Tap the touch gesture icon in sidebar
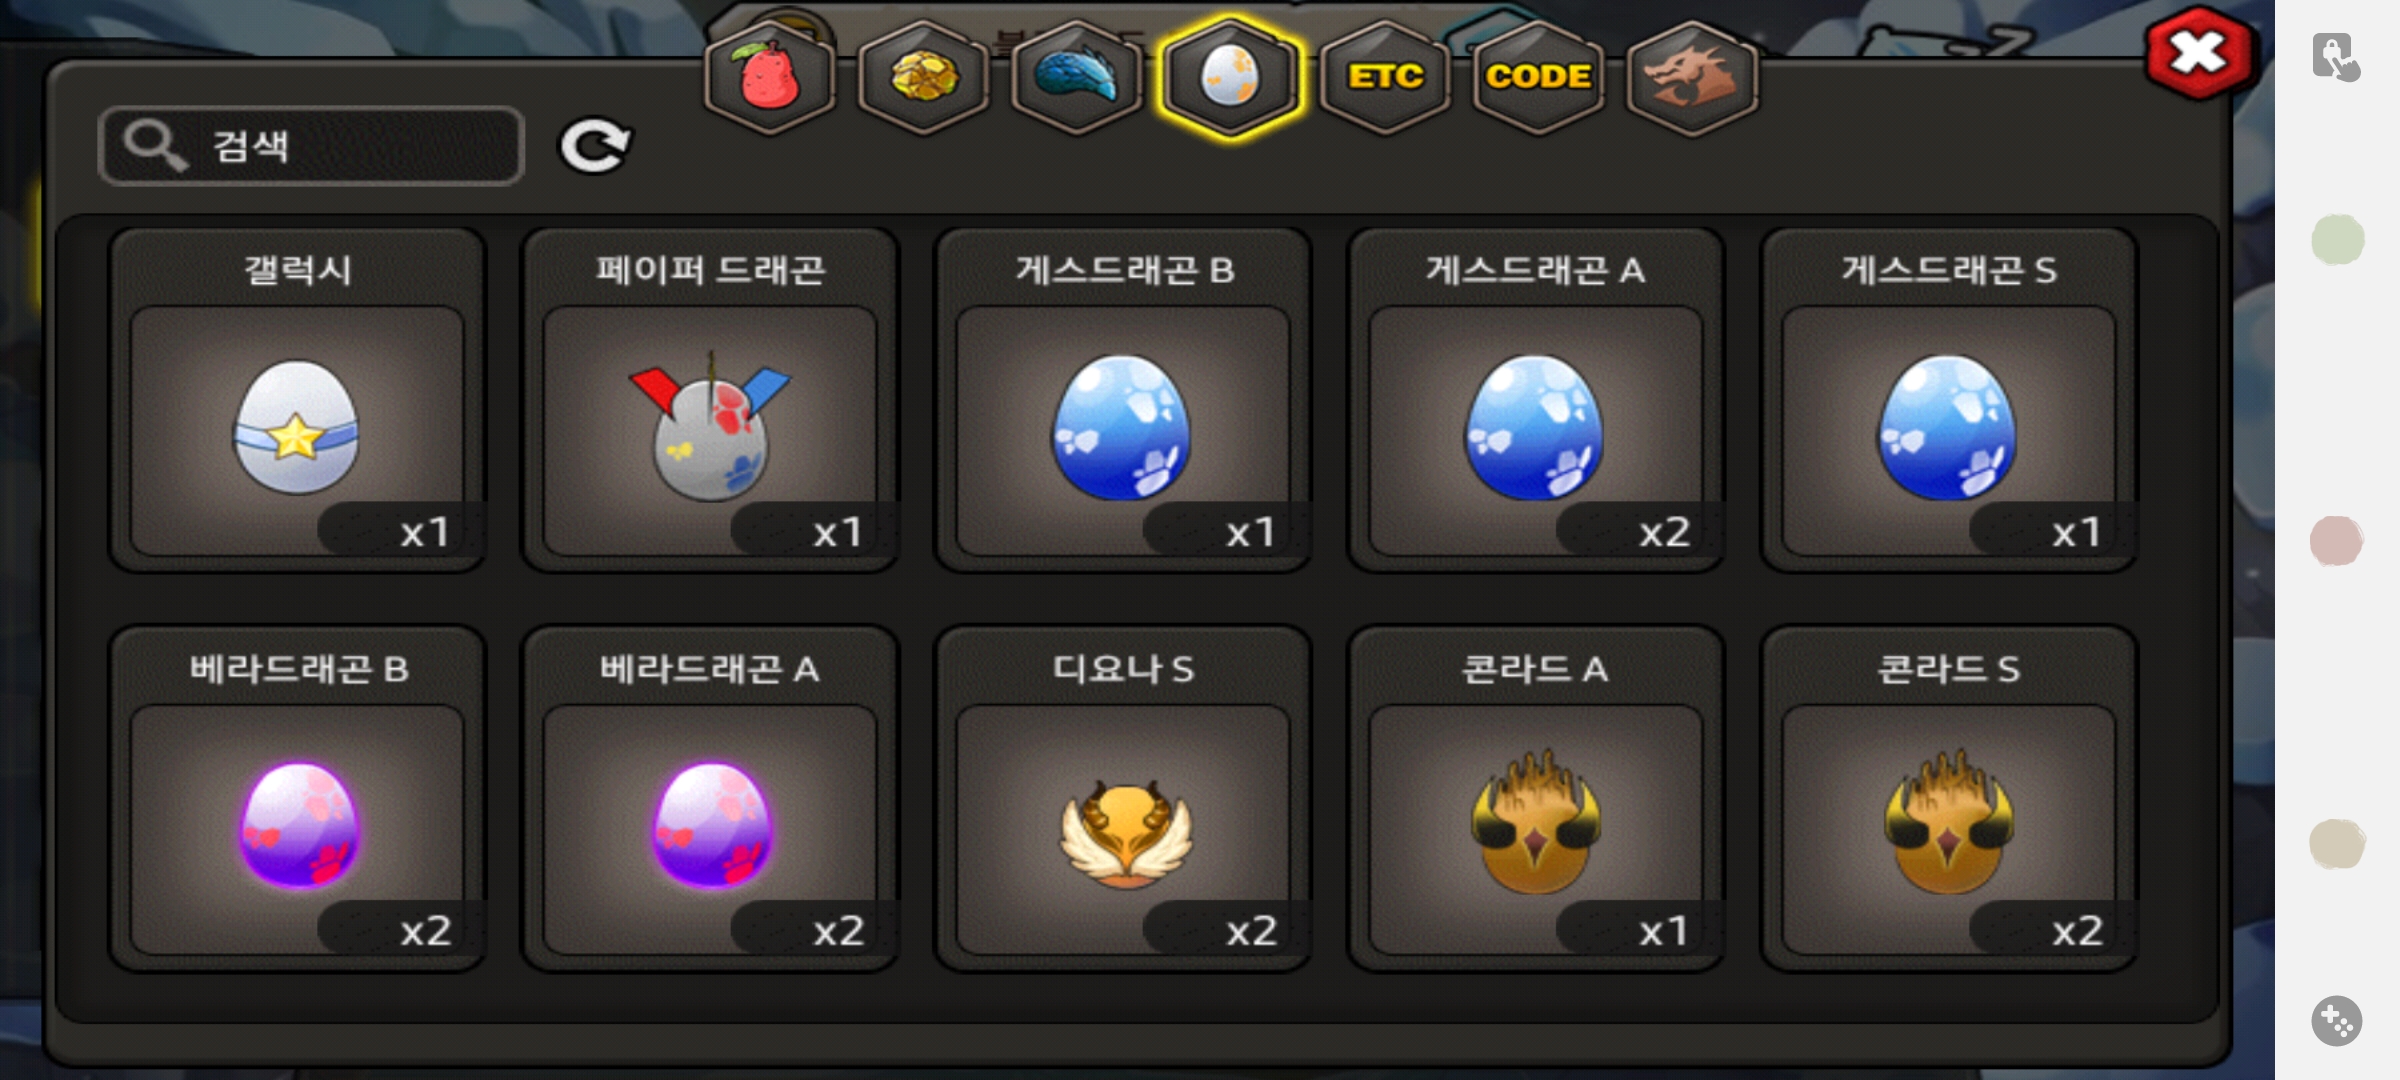Viewport: 2400px width, 1080px height. click(2336, 56)
